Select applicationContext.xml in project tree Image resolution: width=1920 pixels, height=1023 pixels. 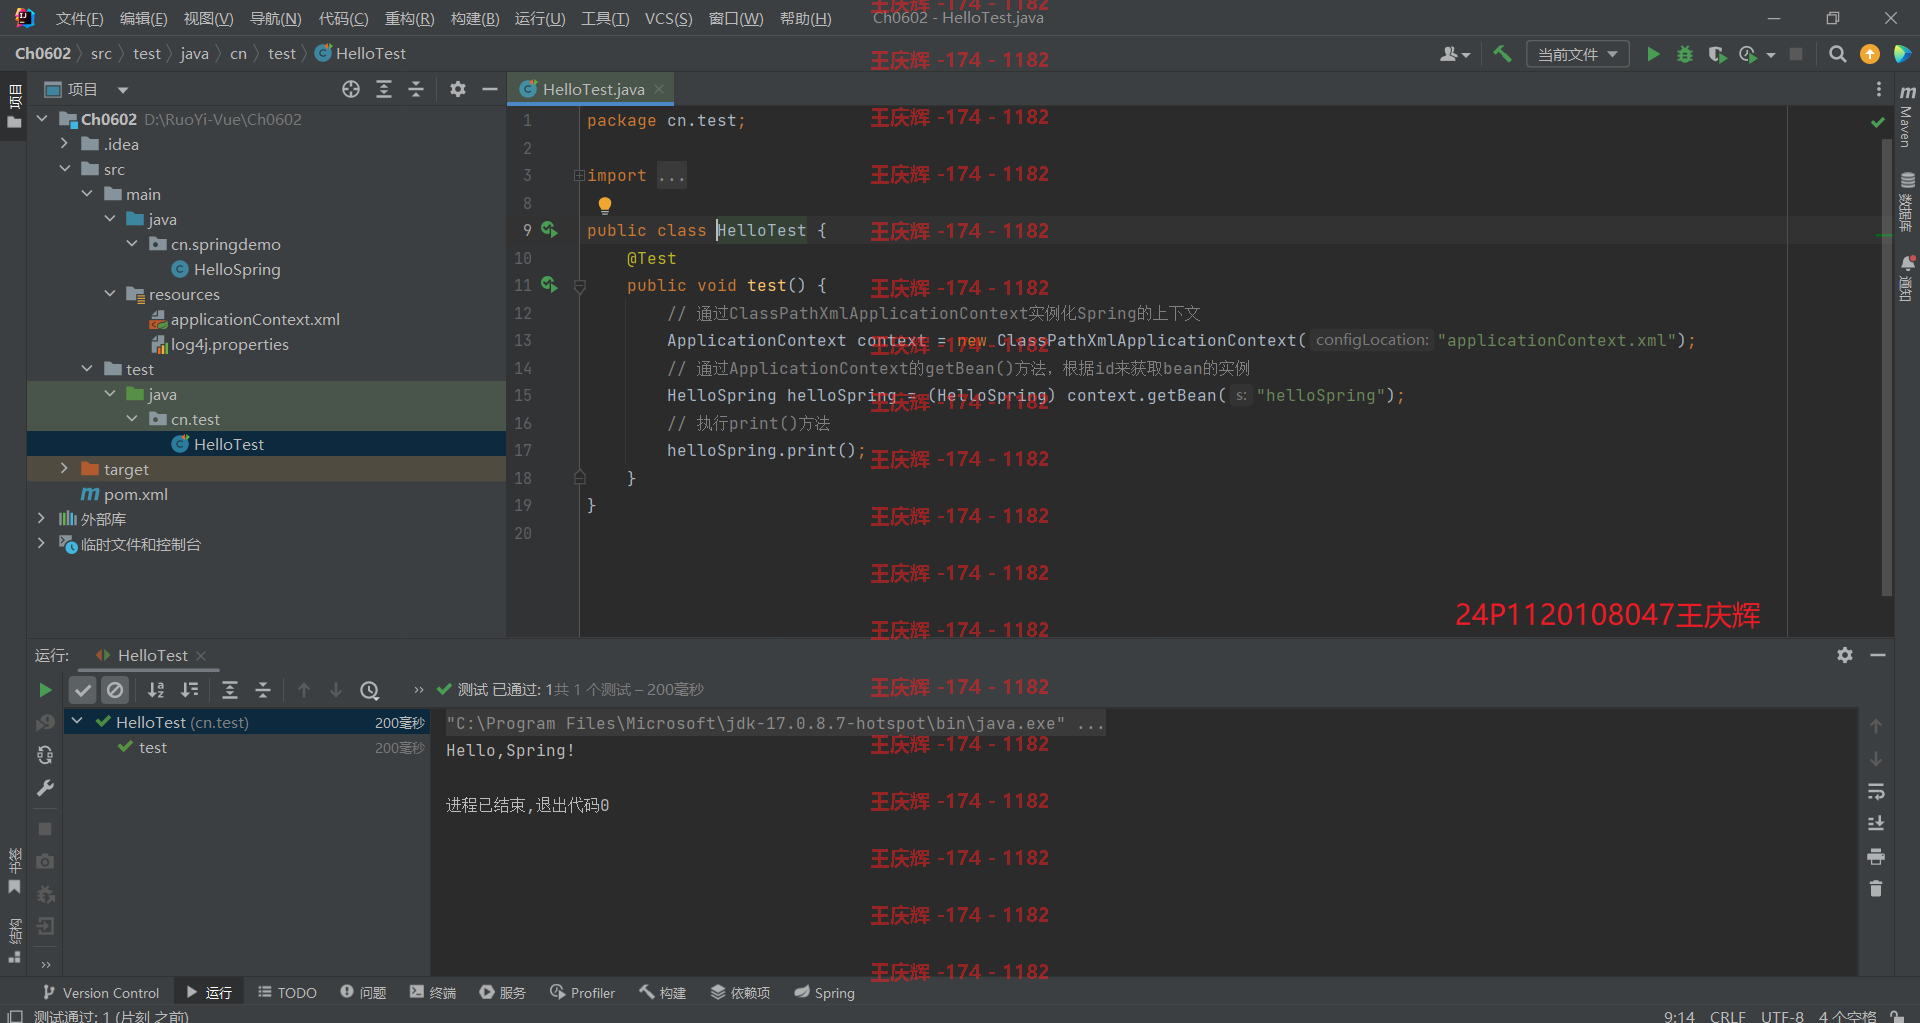click(x=255, y=319)
